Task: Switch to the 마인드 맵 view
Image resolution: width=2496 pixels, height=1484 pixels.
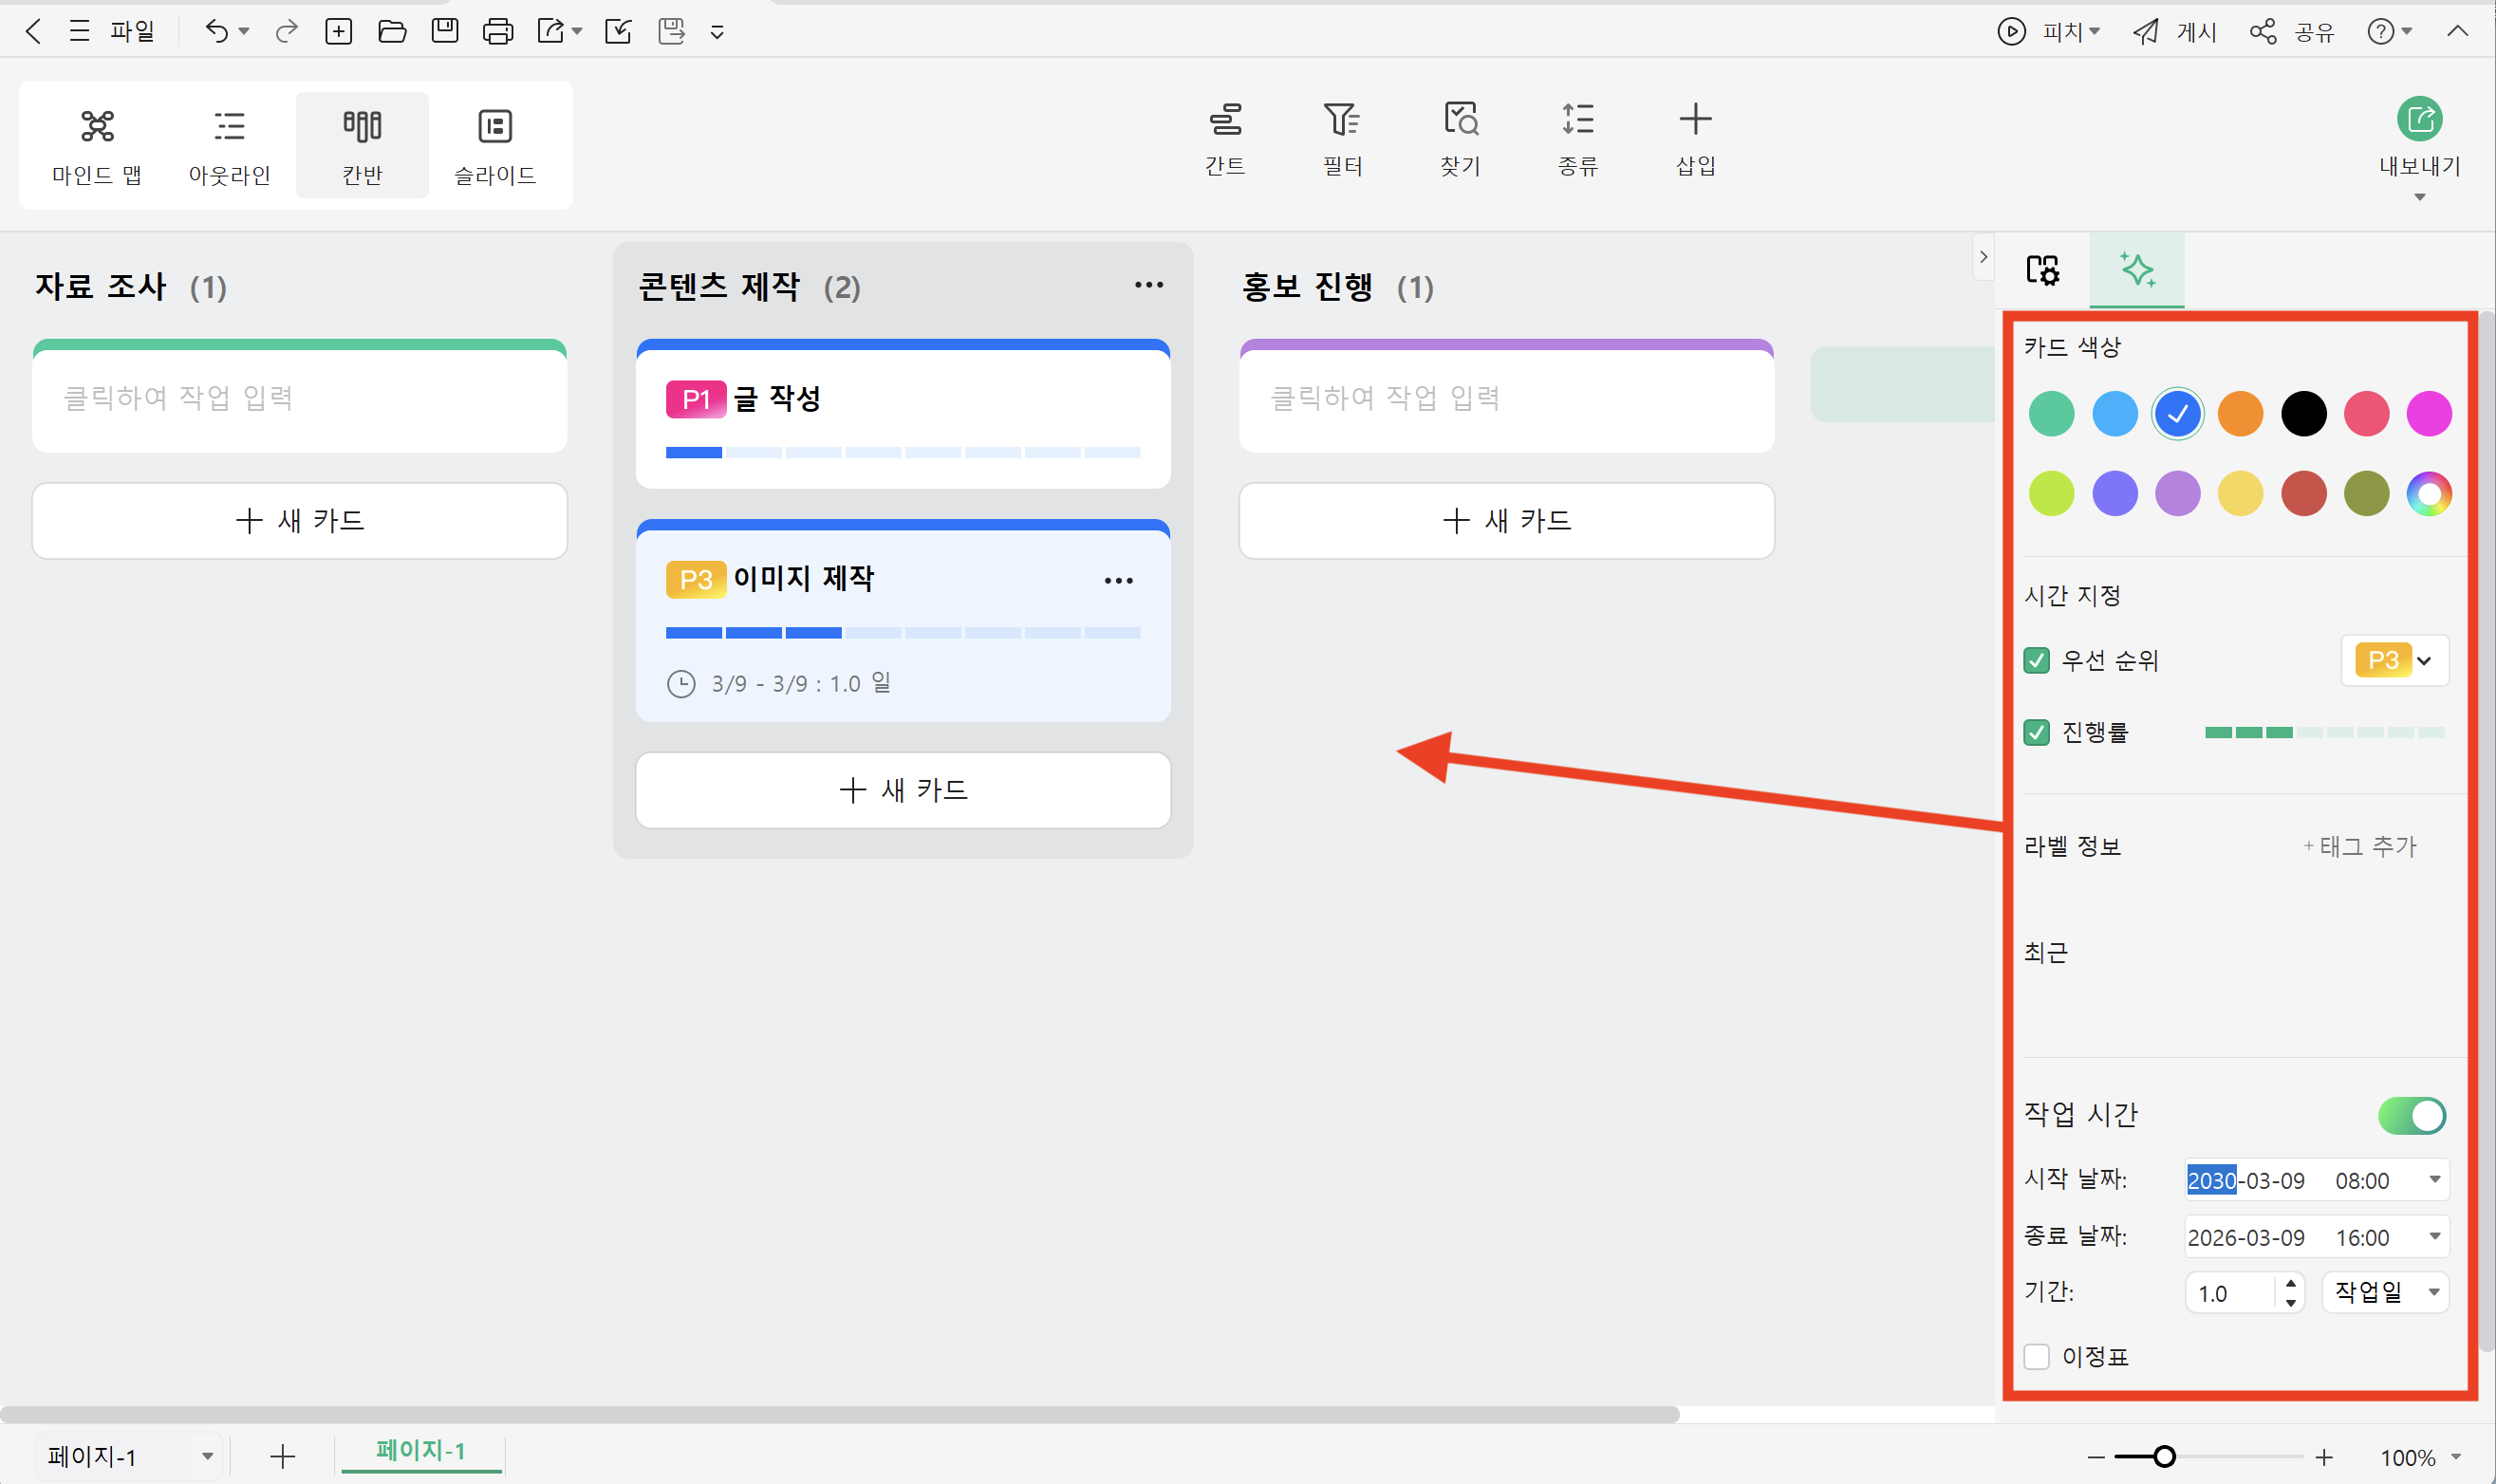Action: (x=96, y=143)
